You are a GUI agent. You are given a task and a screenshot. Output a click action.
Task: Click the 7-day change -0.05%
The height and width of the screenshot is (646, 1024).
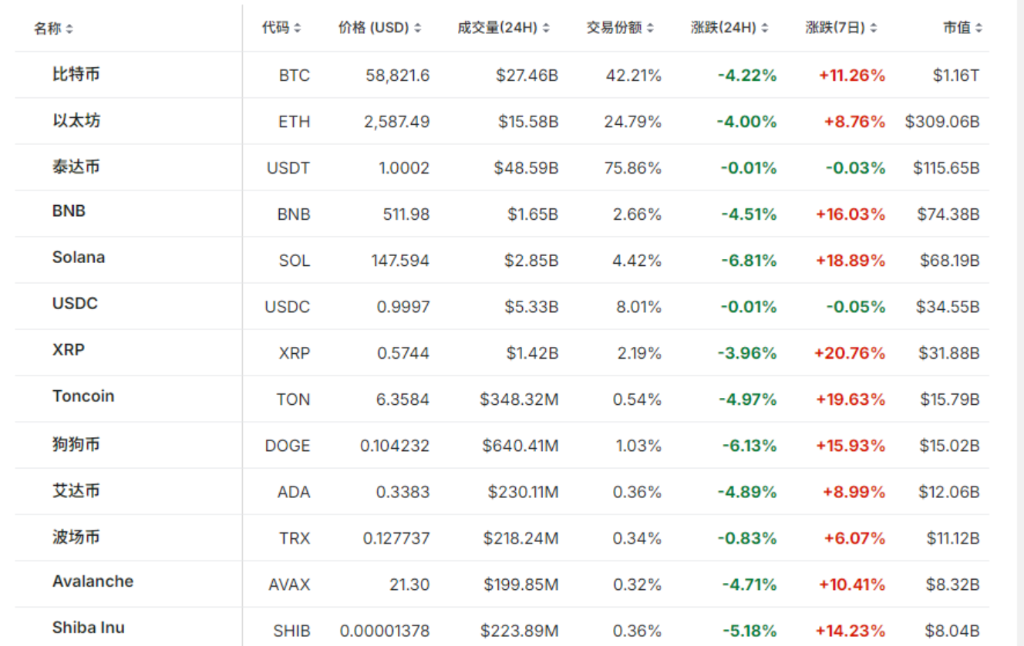click(856, 308)
